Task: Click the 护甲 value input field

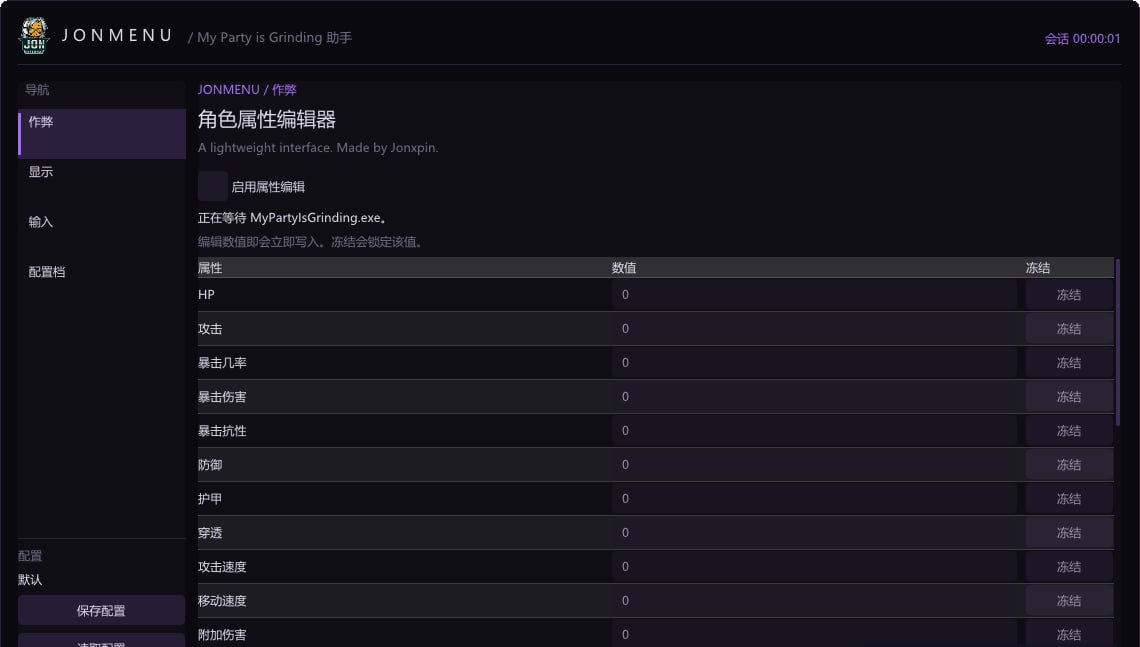Action: click(x=814, y=499)
